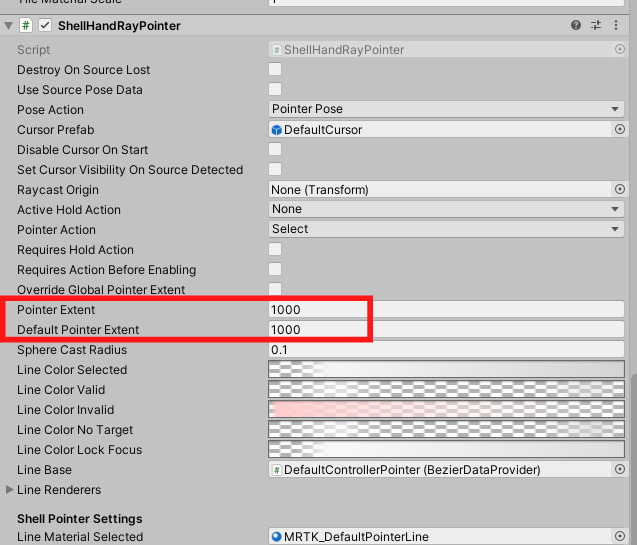The height and width of the screenshot is (545, 637).
Task: Click the Sphere Cast Radius value field
Action: 446,349
